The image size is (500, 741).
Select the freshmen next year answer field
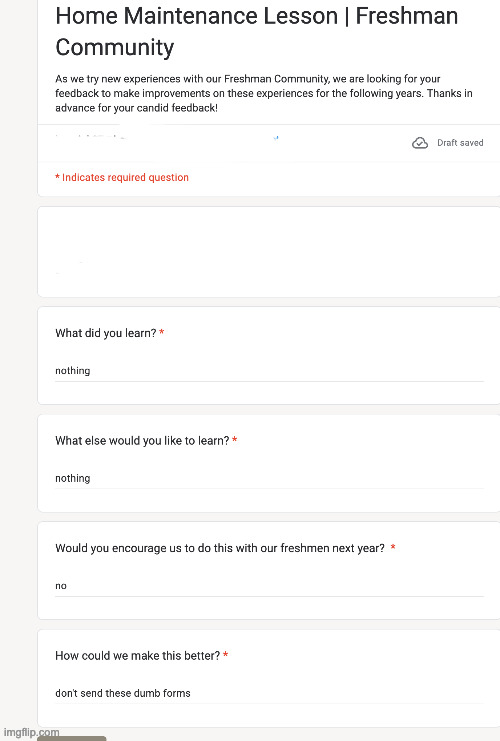point(269,586)
